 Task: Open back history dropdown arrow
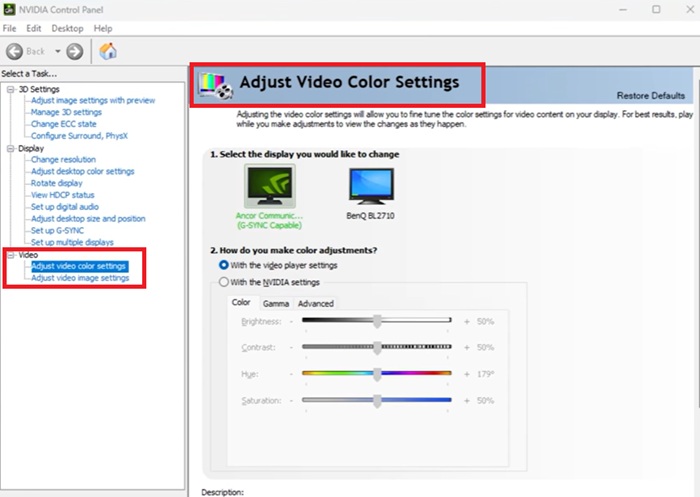58,51
